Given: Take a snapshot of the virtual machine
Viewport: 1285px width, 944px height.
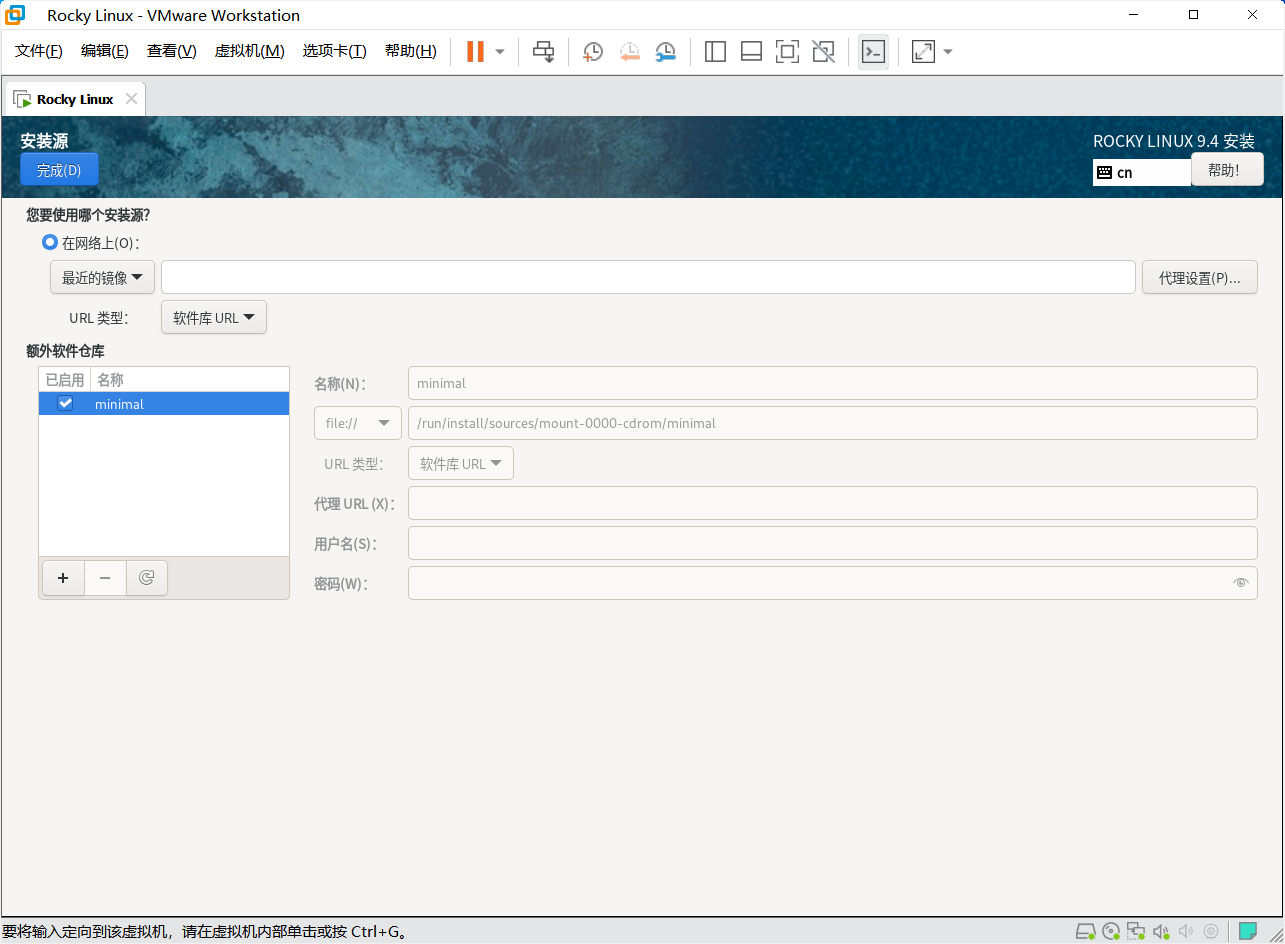Looking at the screenshot, I should point(593,52).
